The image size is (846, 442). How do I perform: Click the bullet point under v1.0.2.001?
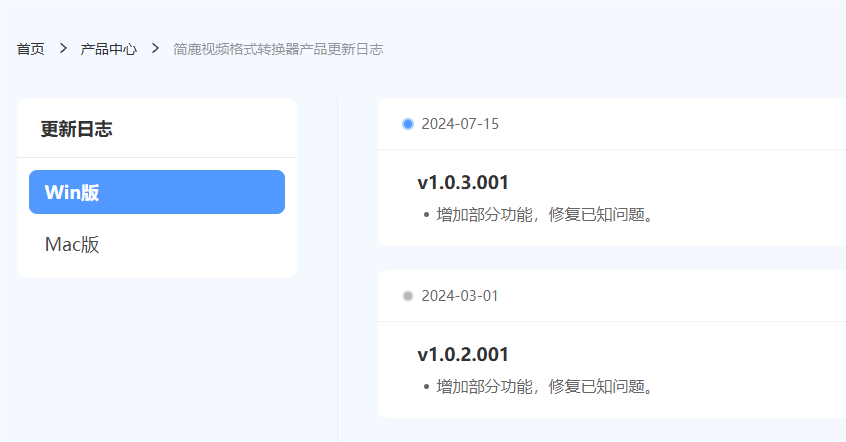tap(427, 386)
